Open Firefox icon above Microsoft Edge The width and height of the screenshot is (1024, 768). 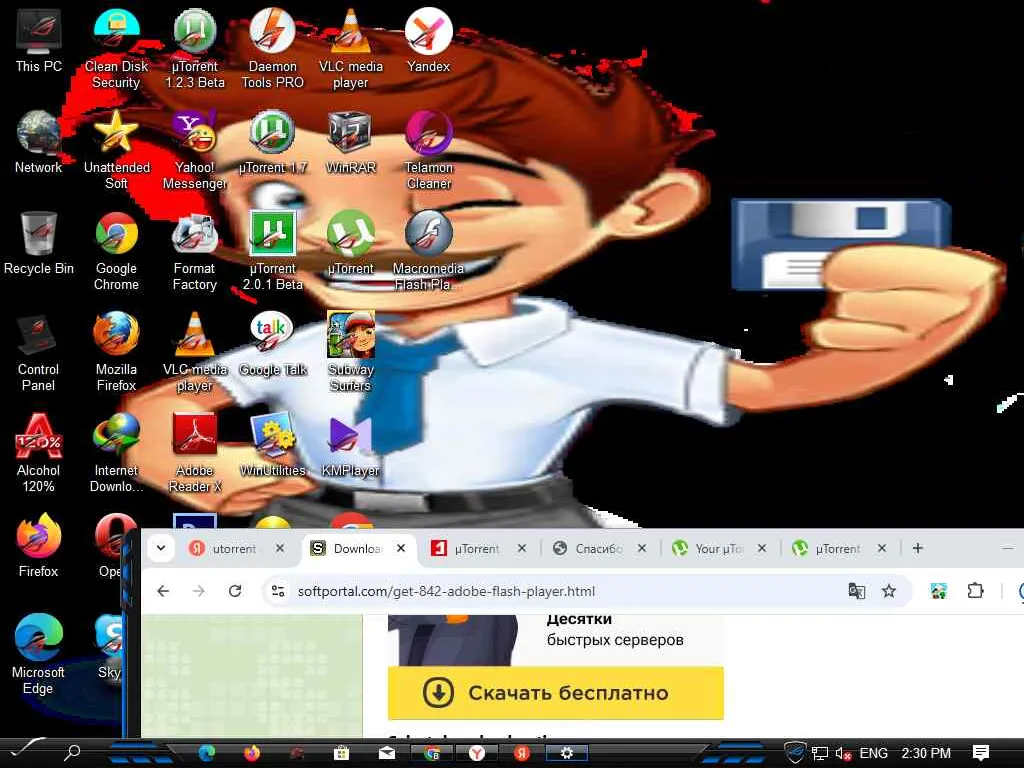click(39, 546)
